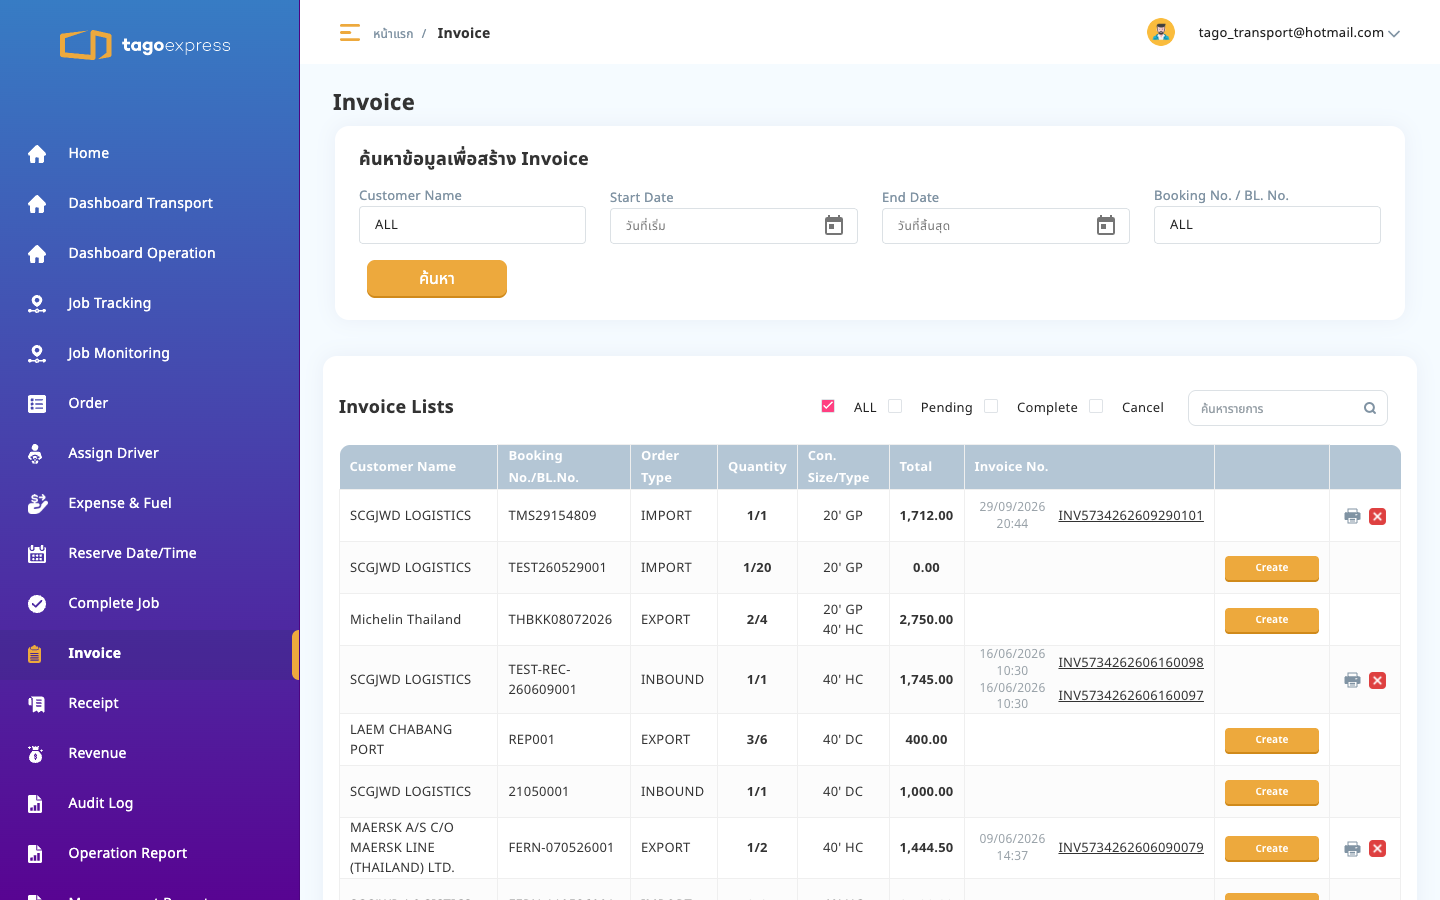Click the tagoexpress logo
The height and width of the screenshot is (900, 1440).
click(145, 45)
